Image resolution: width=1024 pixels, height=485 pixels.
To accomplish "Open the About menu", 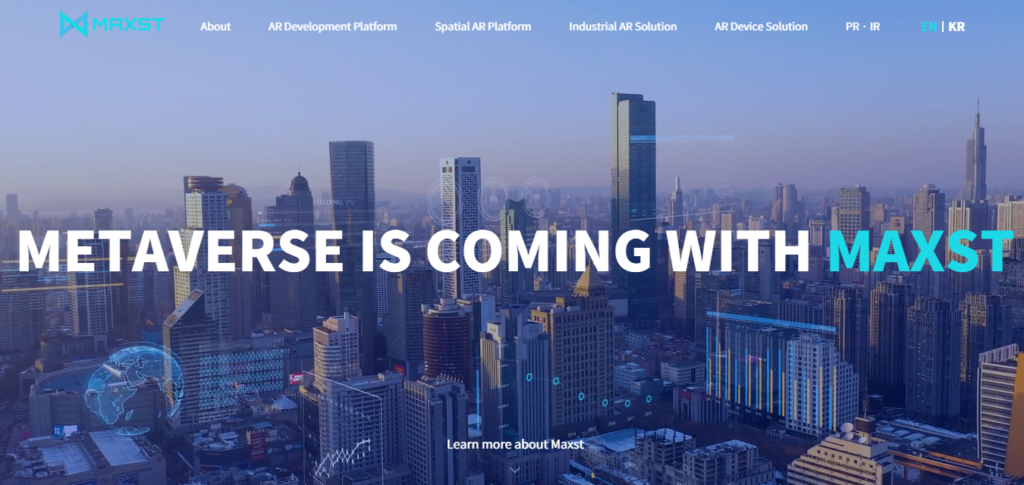I will pos(216,27).
